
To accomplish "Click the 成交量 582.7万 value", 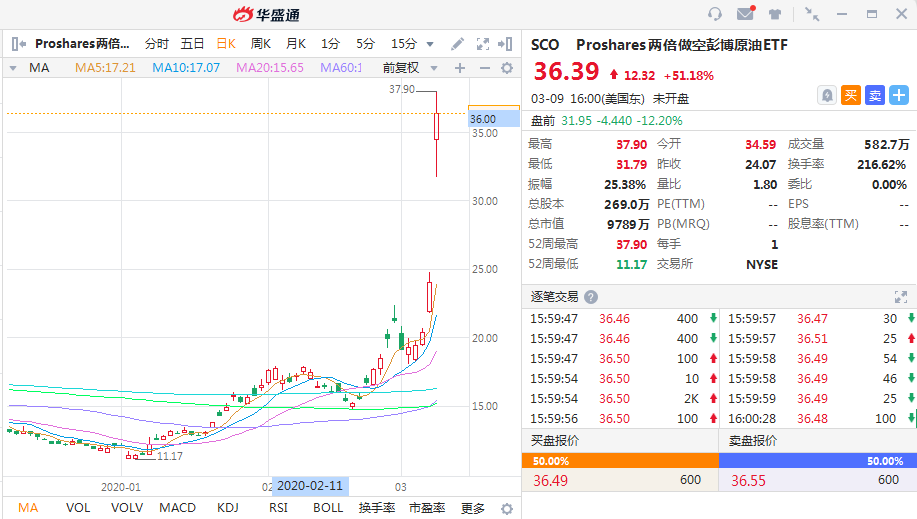I will click(x=887, y=145).
